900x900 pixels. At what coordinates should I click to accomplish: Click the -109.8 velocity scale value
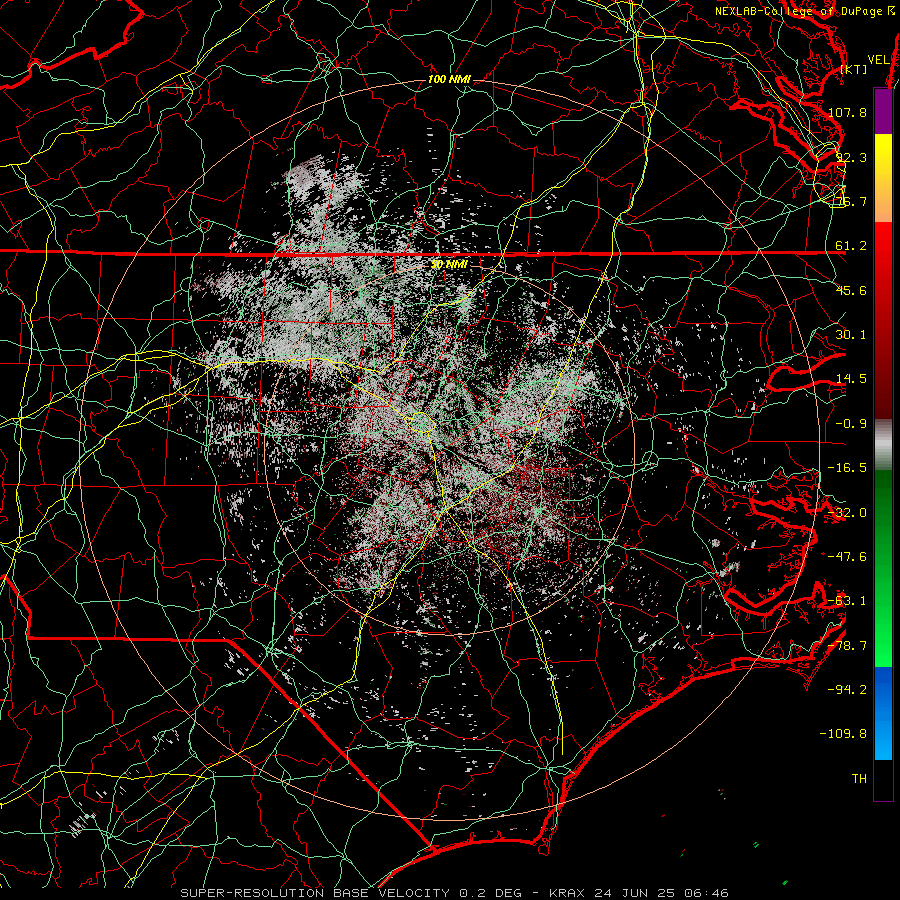coord(843,734)
